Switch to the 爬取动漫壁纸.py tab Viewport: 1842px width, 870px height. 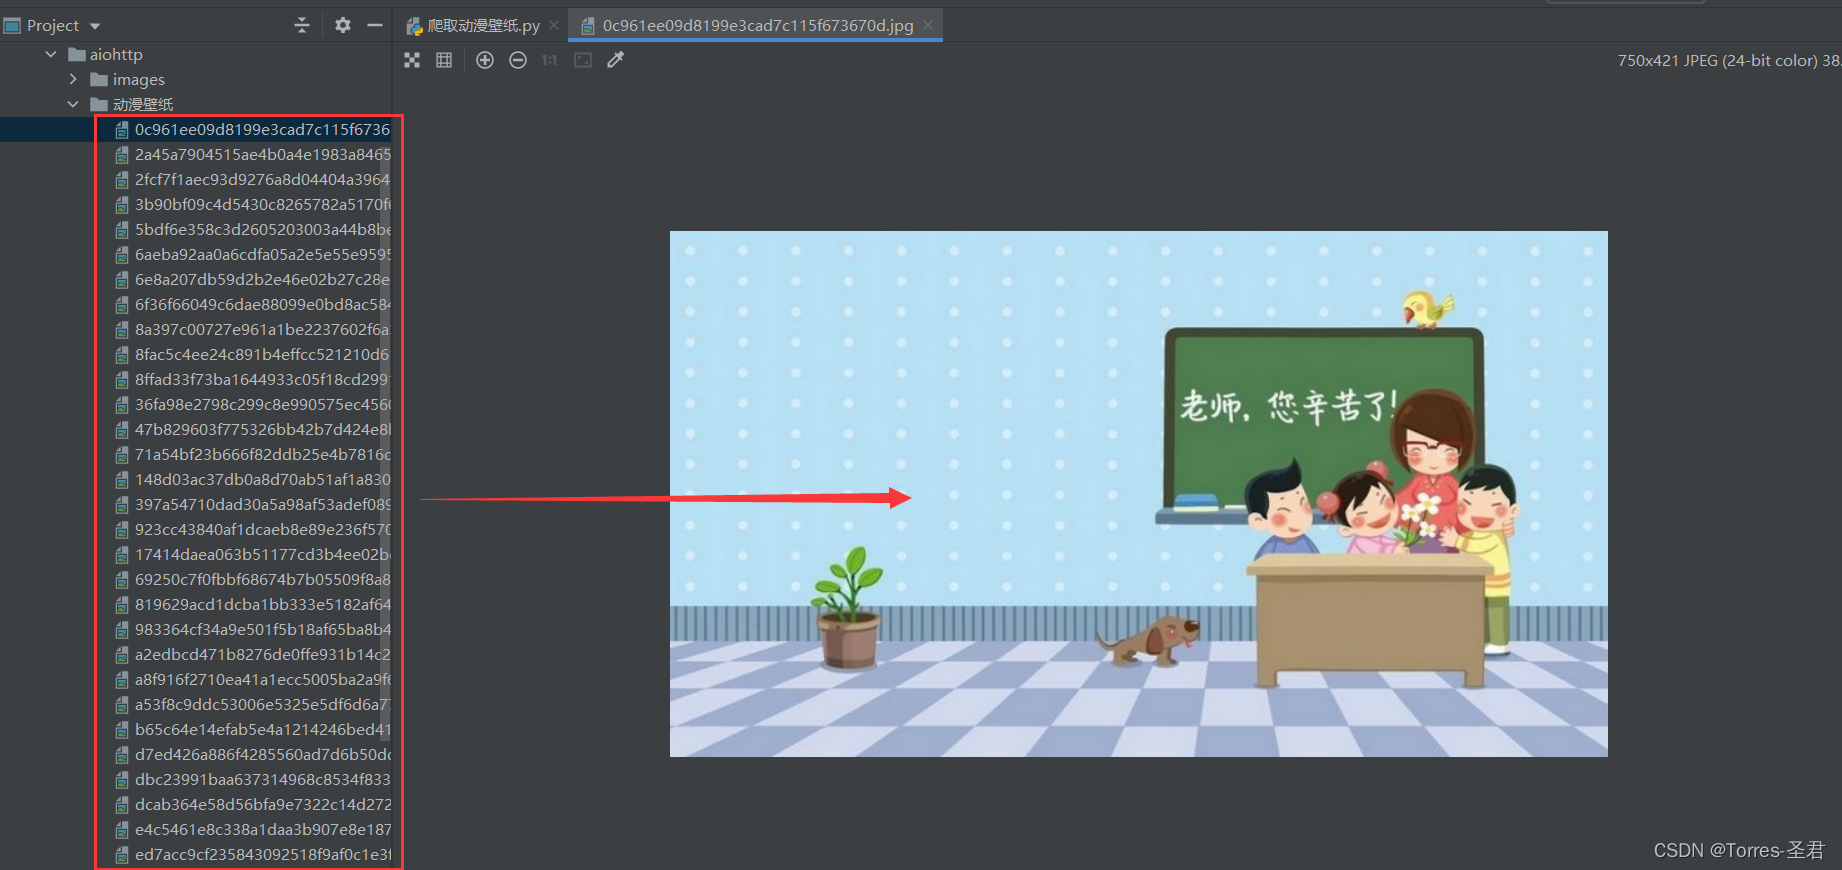473,25
